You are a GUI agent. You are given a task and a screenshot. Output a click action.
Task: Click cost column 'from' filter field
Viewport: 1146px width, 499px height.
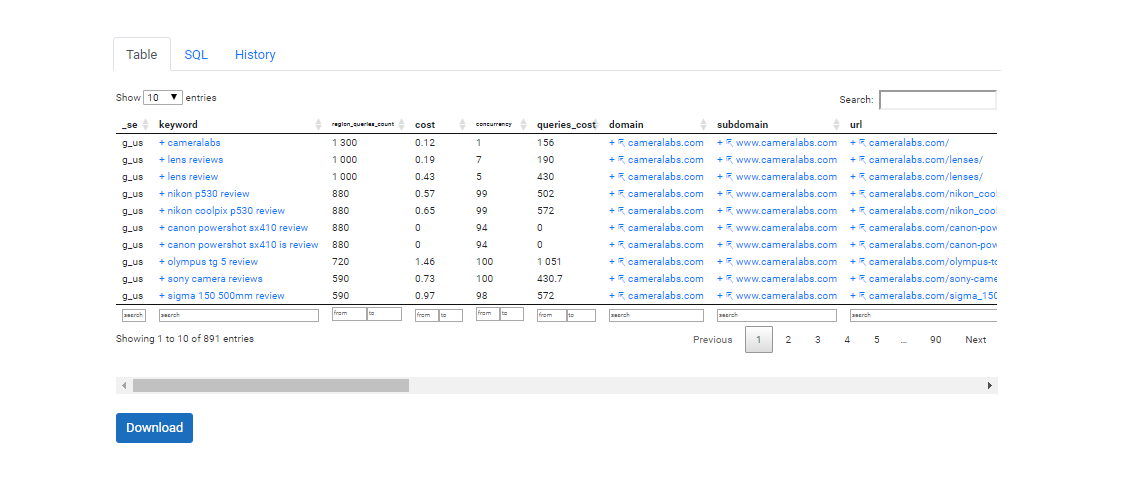[427, 316]
